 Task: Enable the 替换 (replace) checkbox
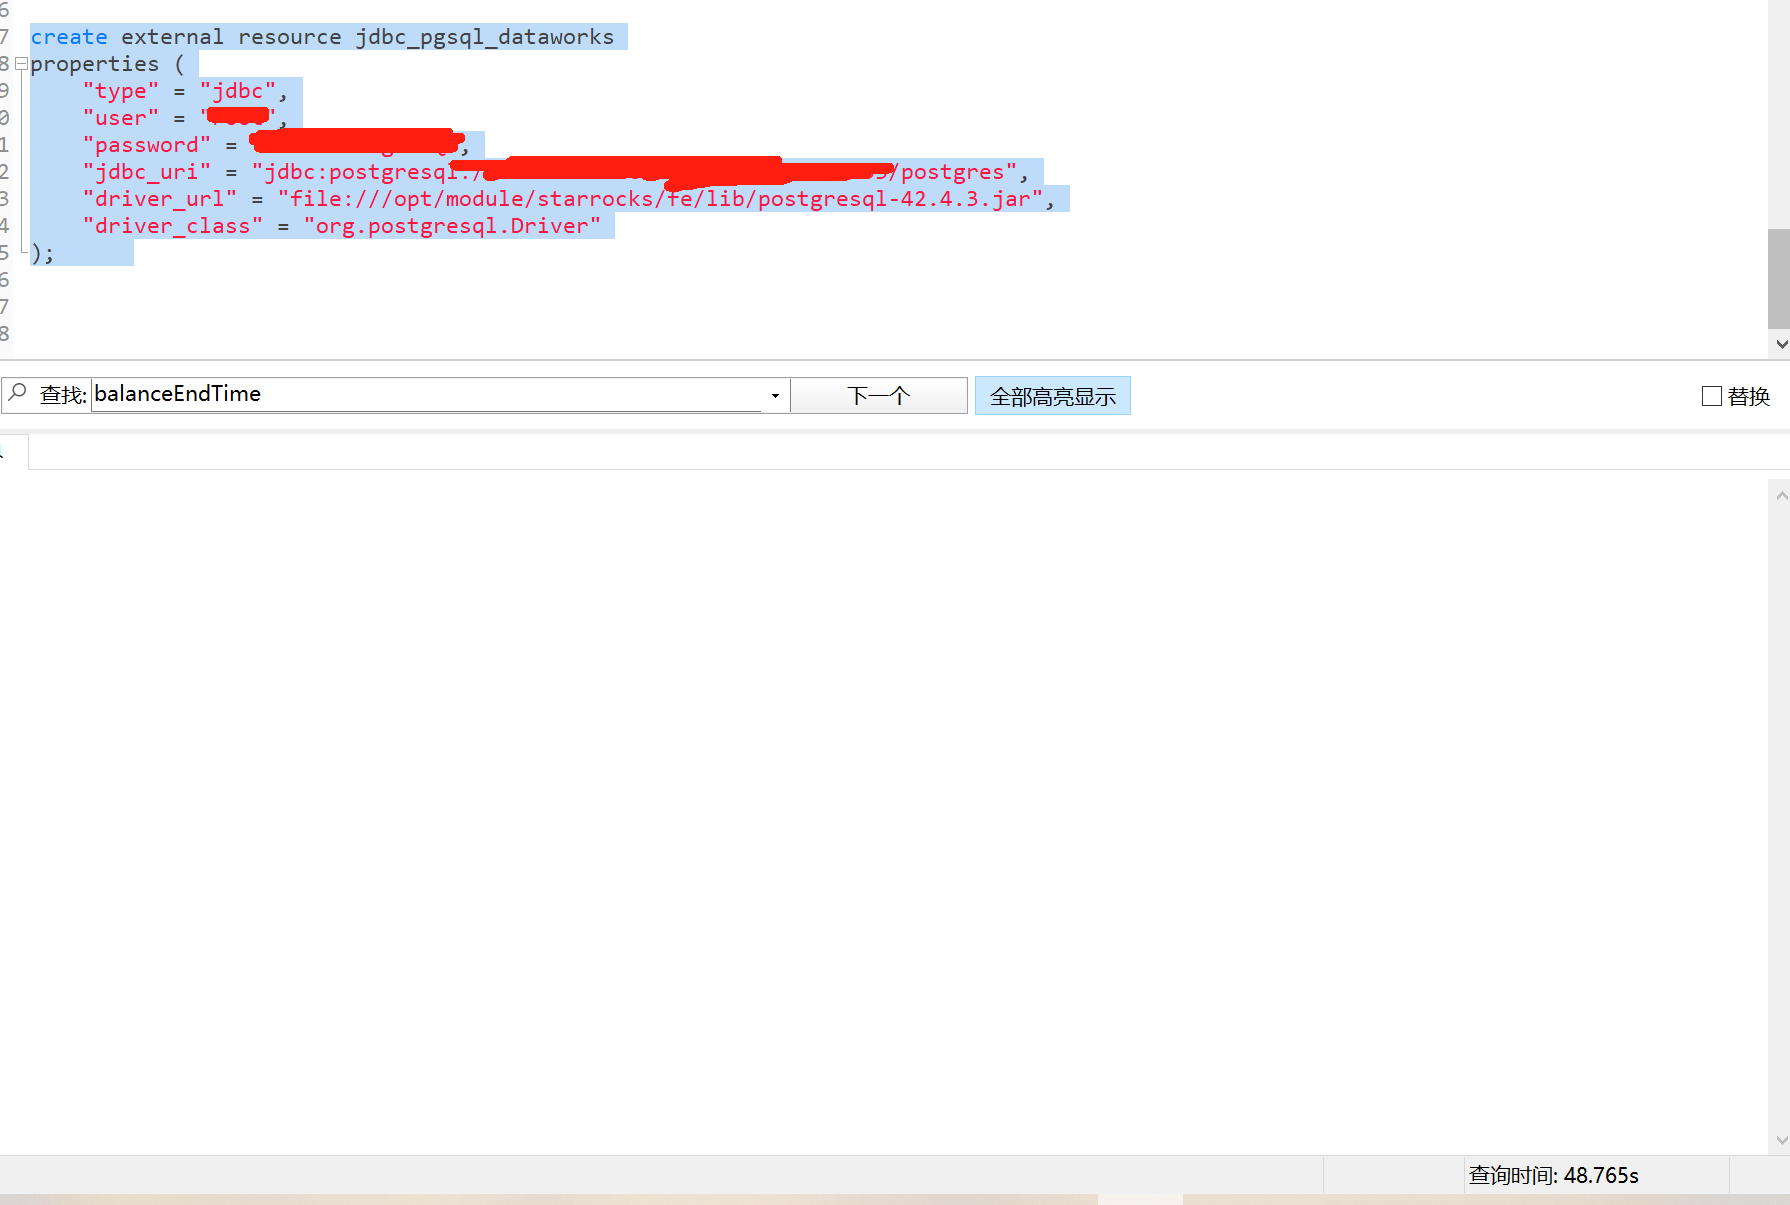pos(1711,396)
